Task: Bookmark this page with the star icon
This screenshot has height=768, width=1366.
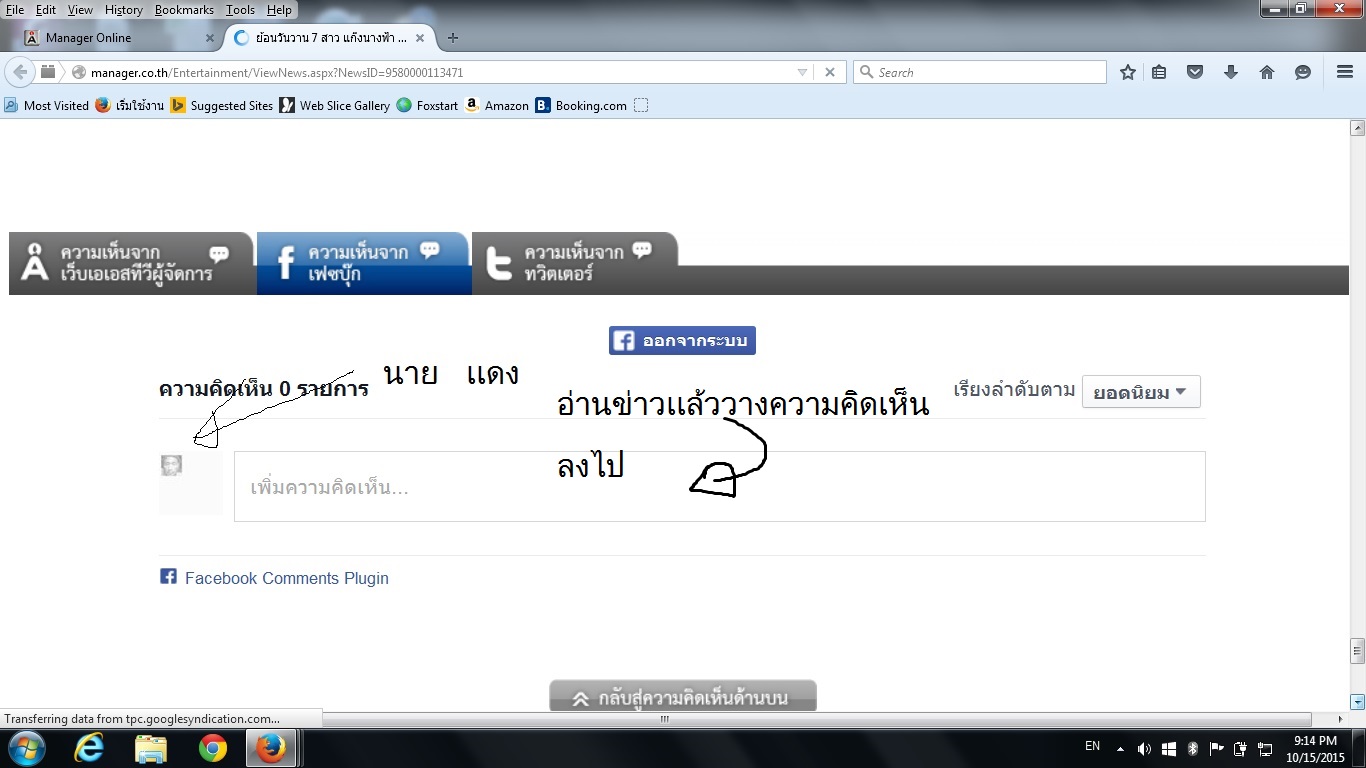Action: 1128,72
